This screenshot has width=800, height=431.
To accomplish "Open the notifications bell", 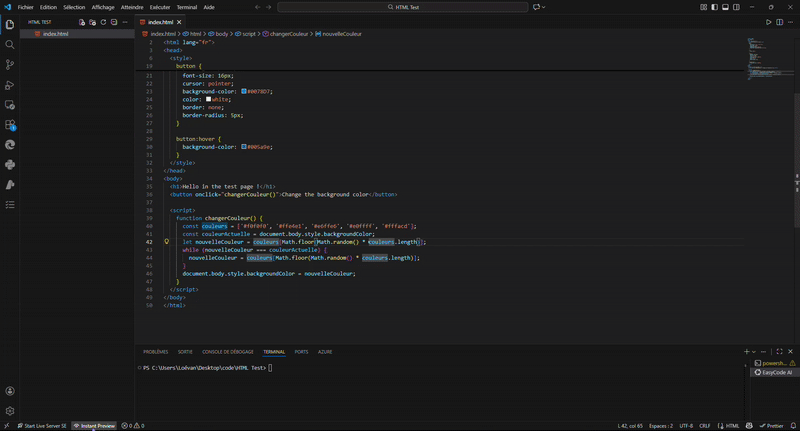I will pos(793,426).
